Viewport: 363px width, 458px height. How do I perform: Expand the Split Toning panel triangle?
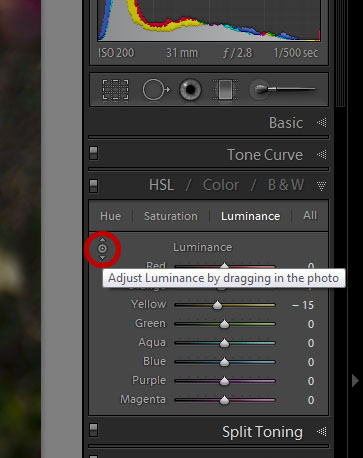click(x=322, y=432)
